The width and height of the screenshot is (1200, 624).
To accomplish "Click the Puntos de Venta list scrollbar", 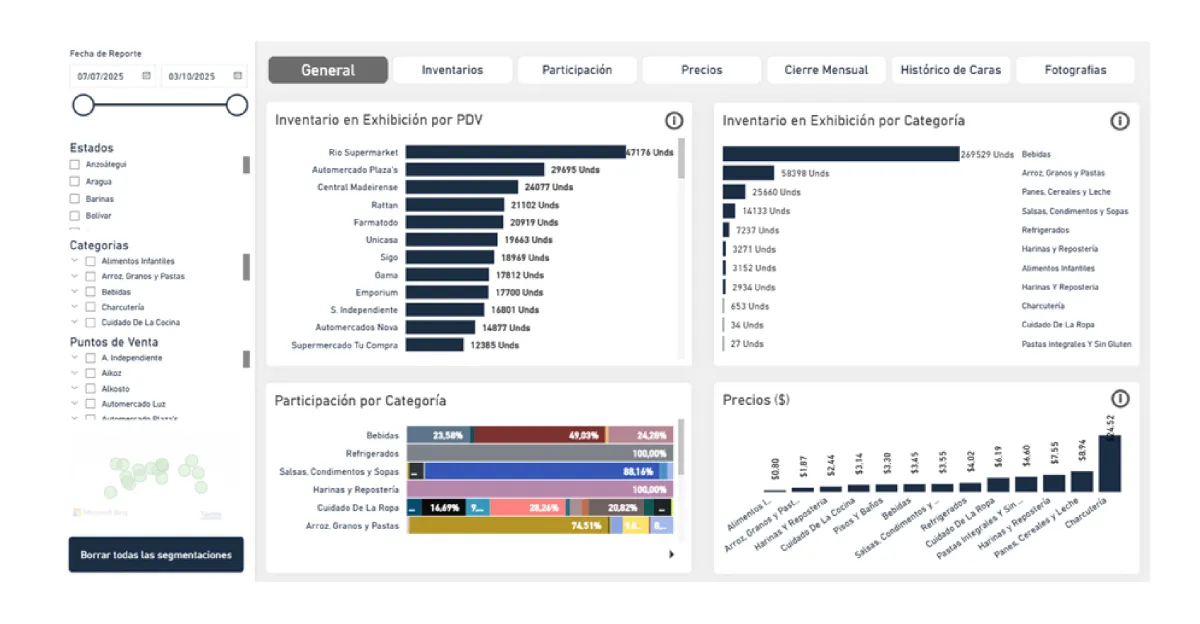I will click(247, 359).
